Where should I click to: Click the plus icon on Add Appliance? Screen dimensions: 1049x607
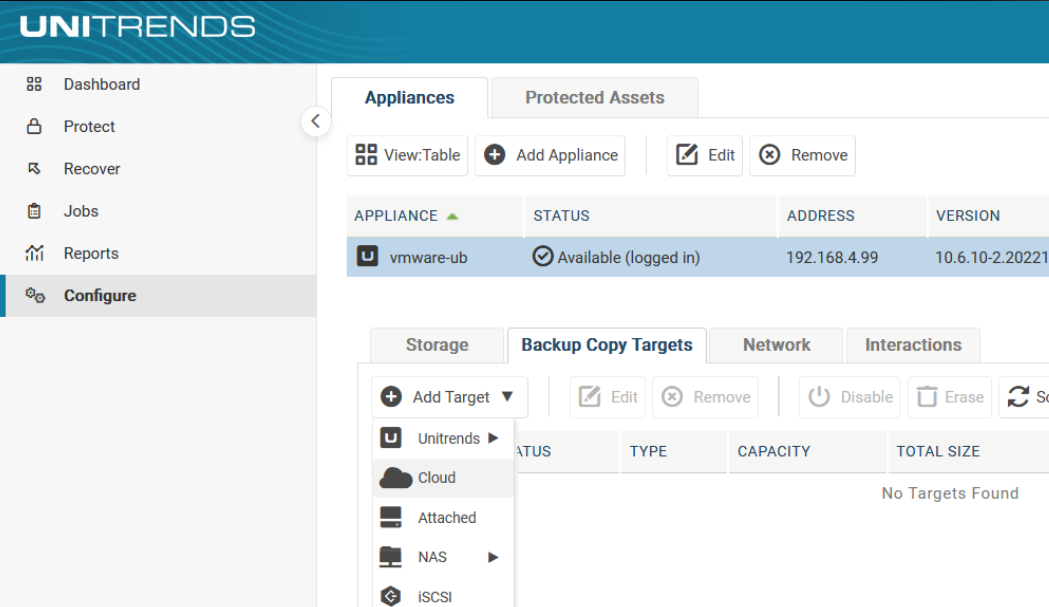[494, 155]
